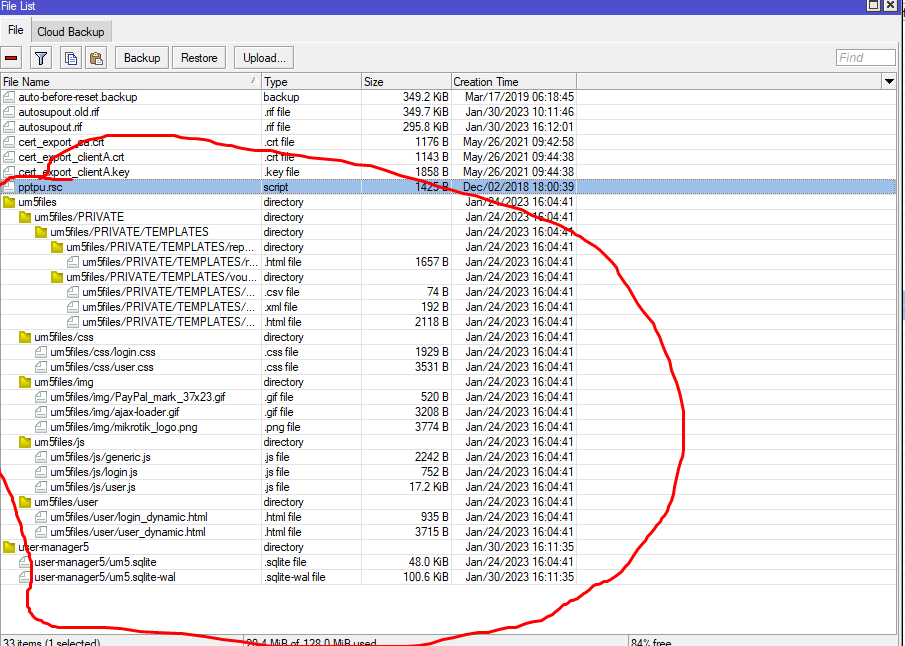This screenshot has height=646, width=905.
Task: Click the um5files/img folder icon
Action: 25,382
